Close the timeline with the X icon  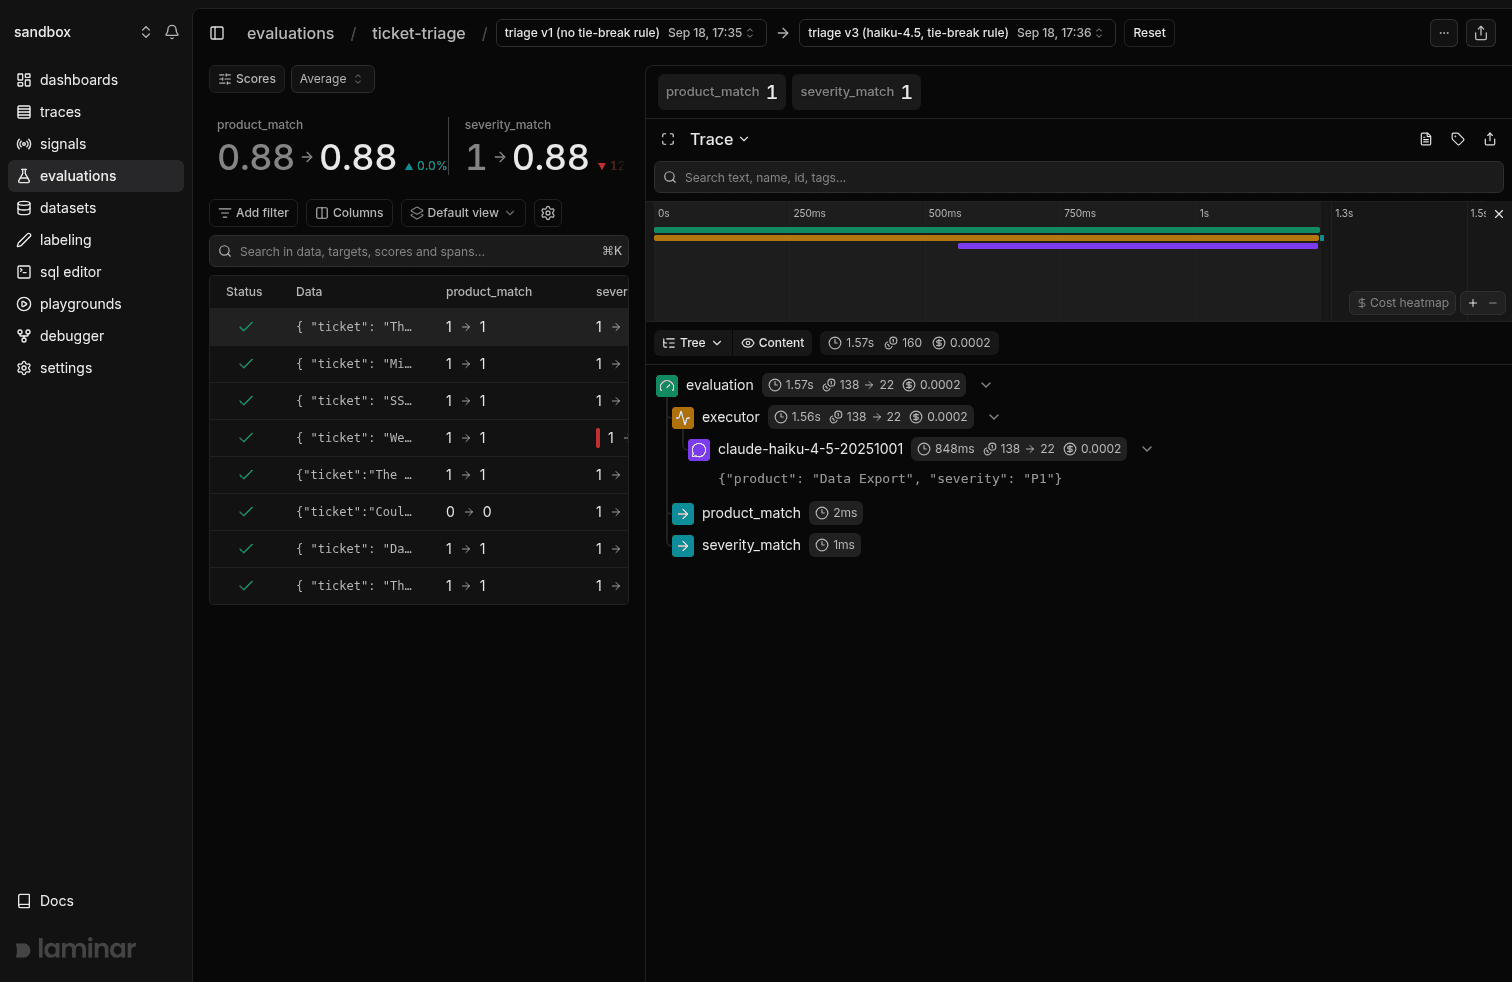[x=1499, y=214]
